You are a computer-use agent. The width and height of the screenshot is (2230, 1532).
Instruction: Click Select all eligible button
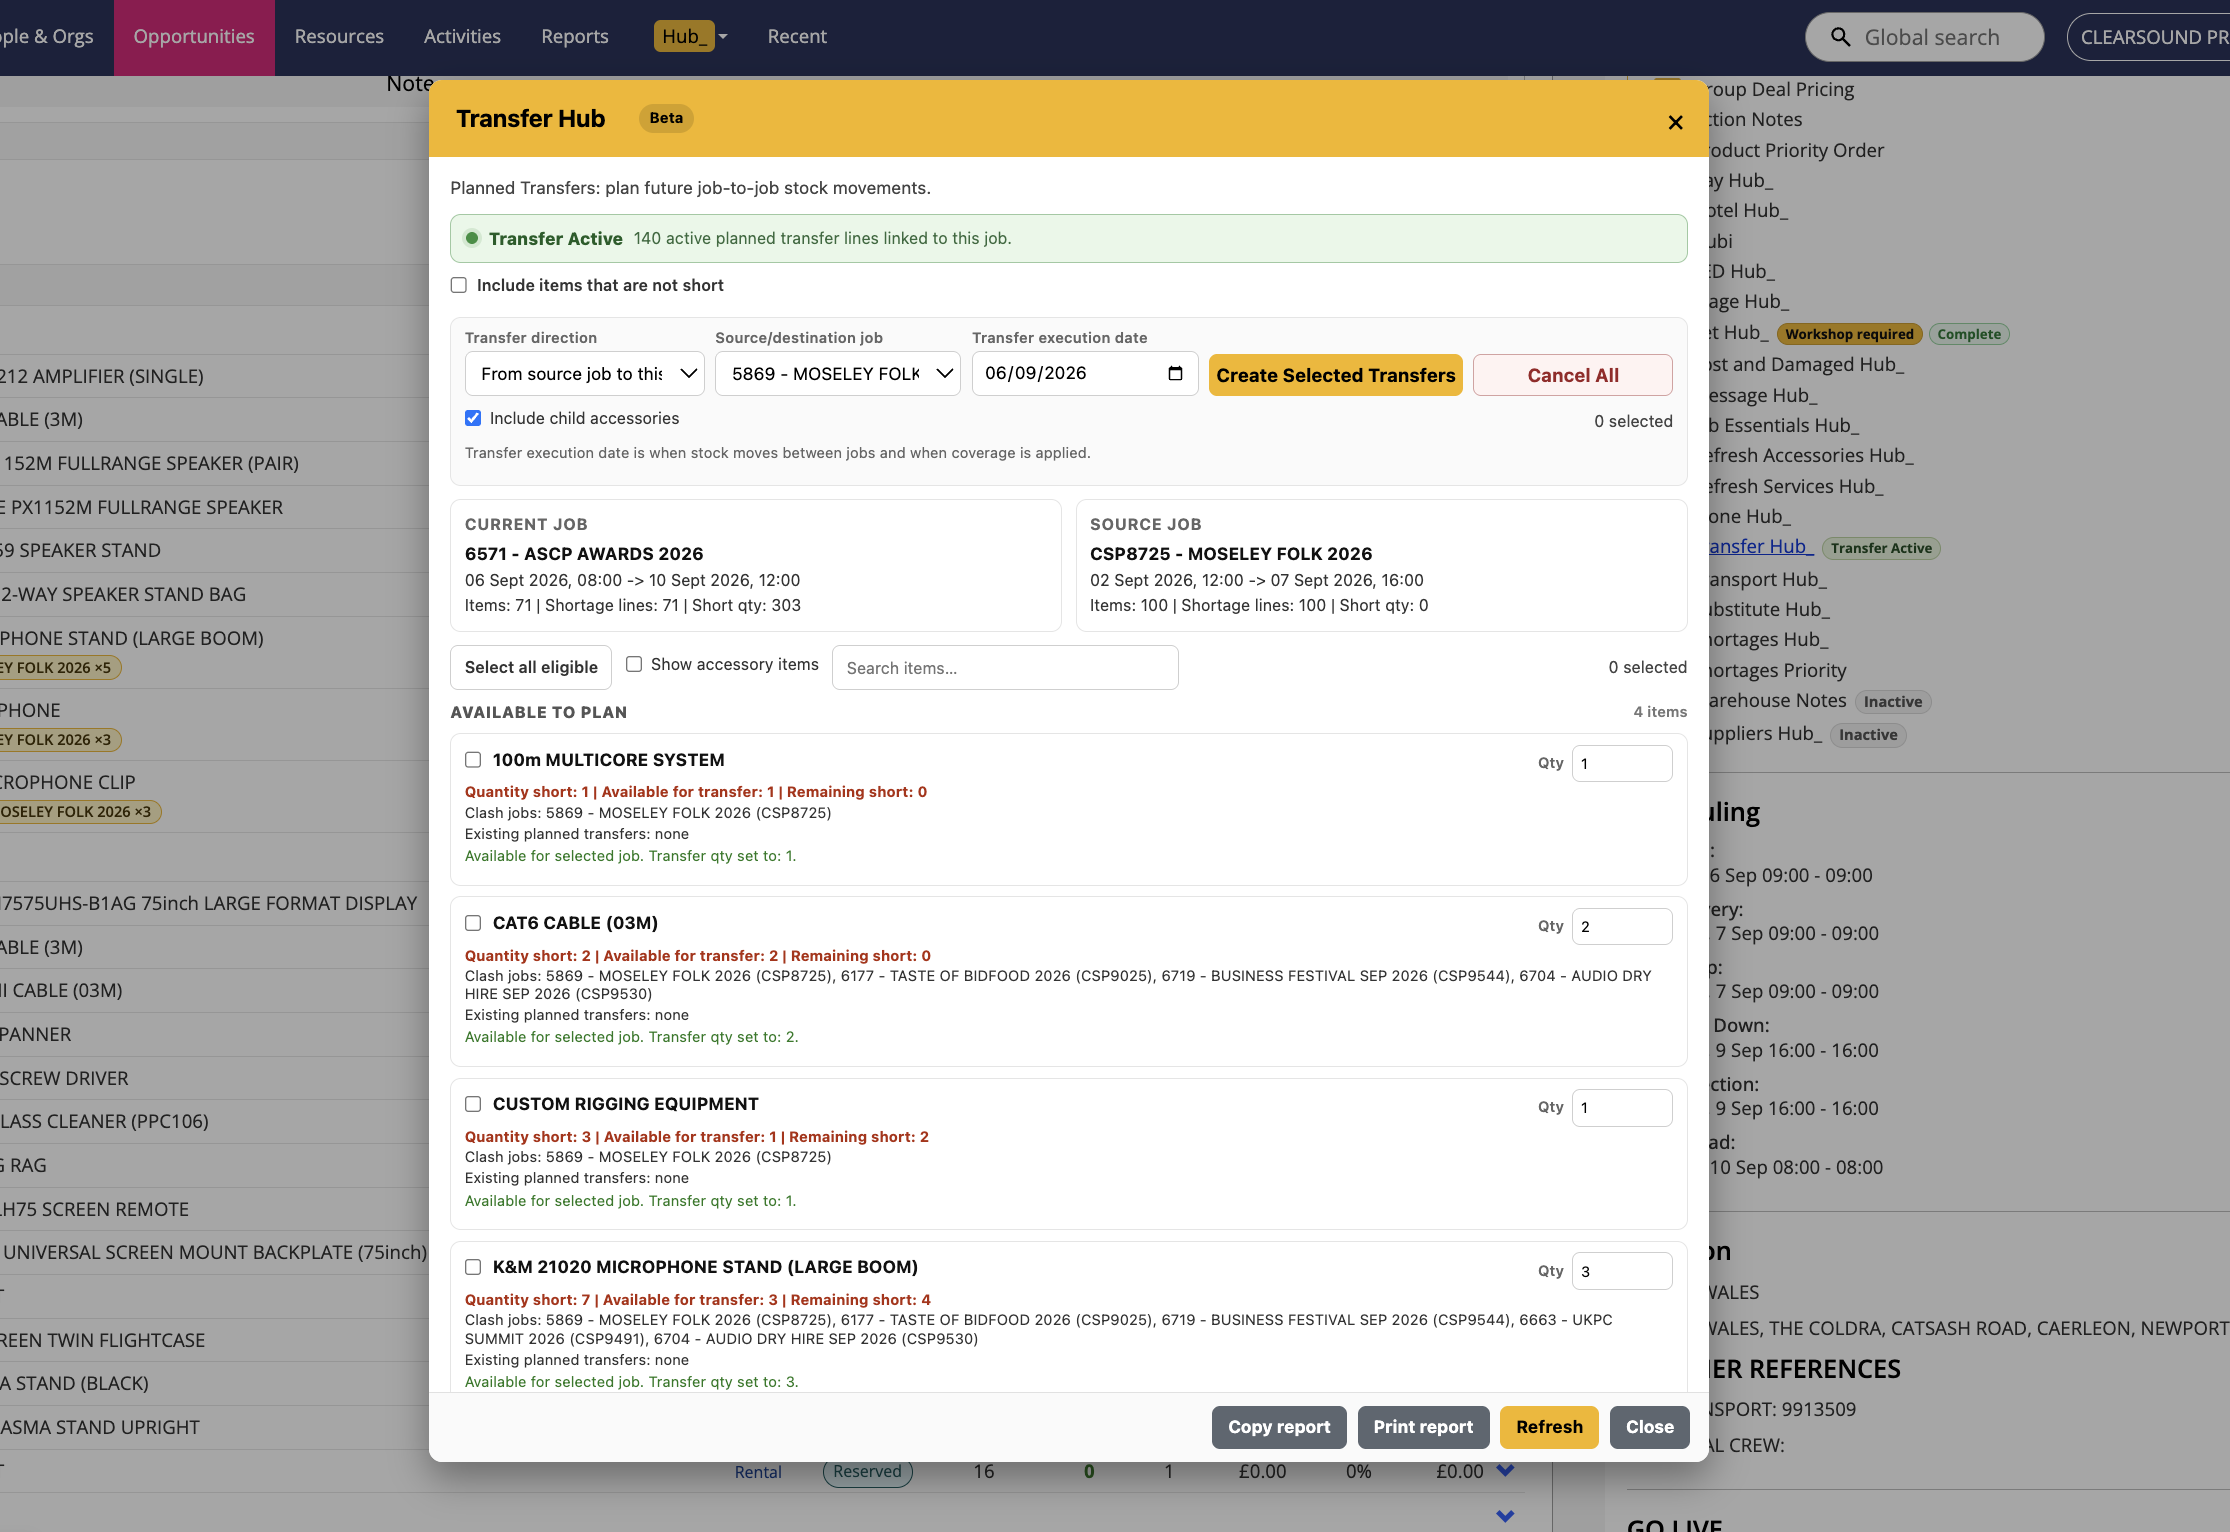tap(531, 667)
